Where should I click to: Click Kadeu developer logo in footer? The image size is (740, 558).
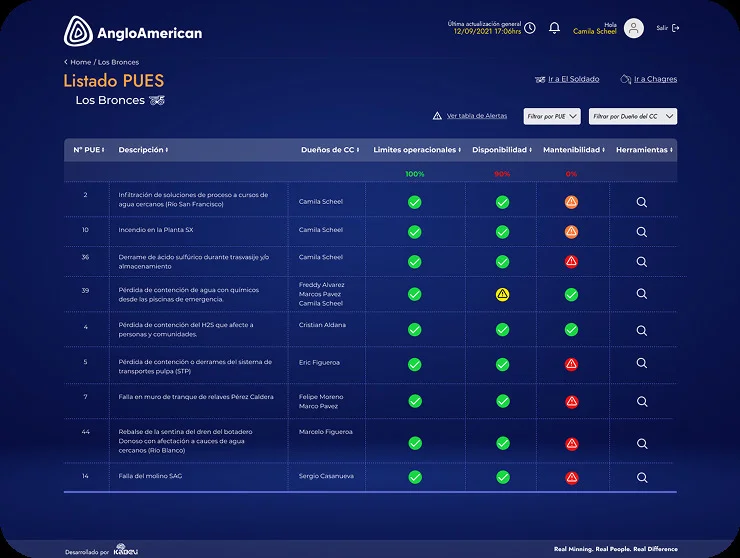(126, 550)
